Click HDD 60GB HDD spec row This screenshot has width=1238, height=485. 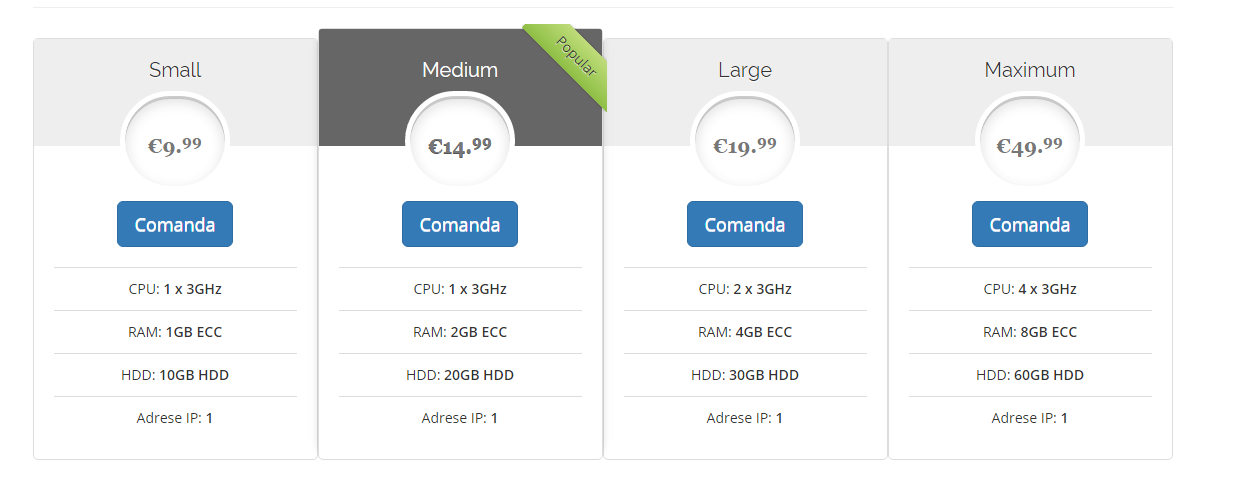point(1030,375)
